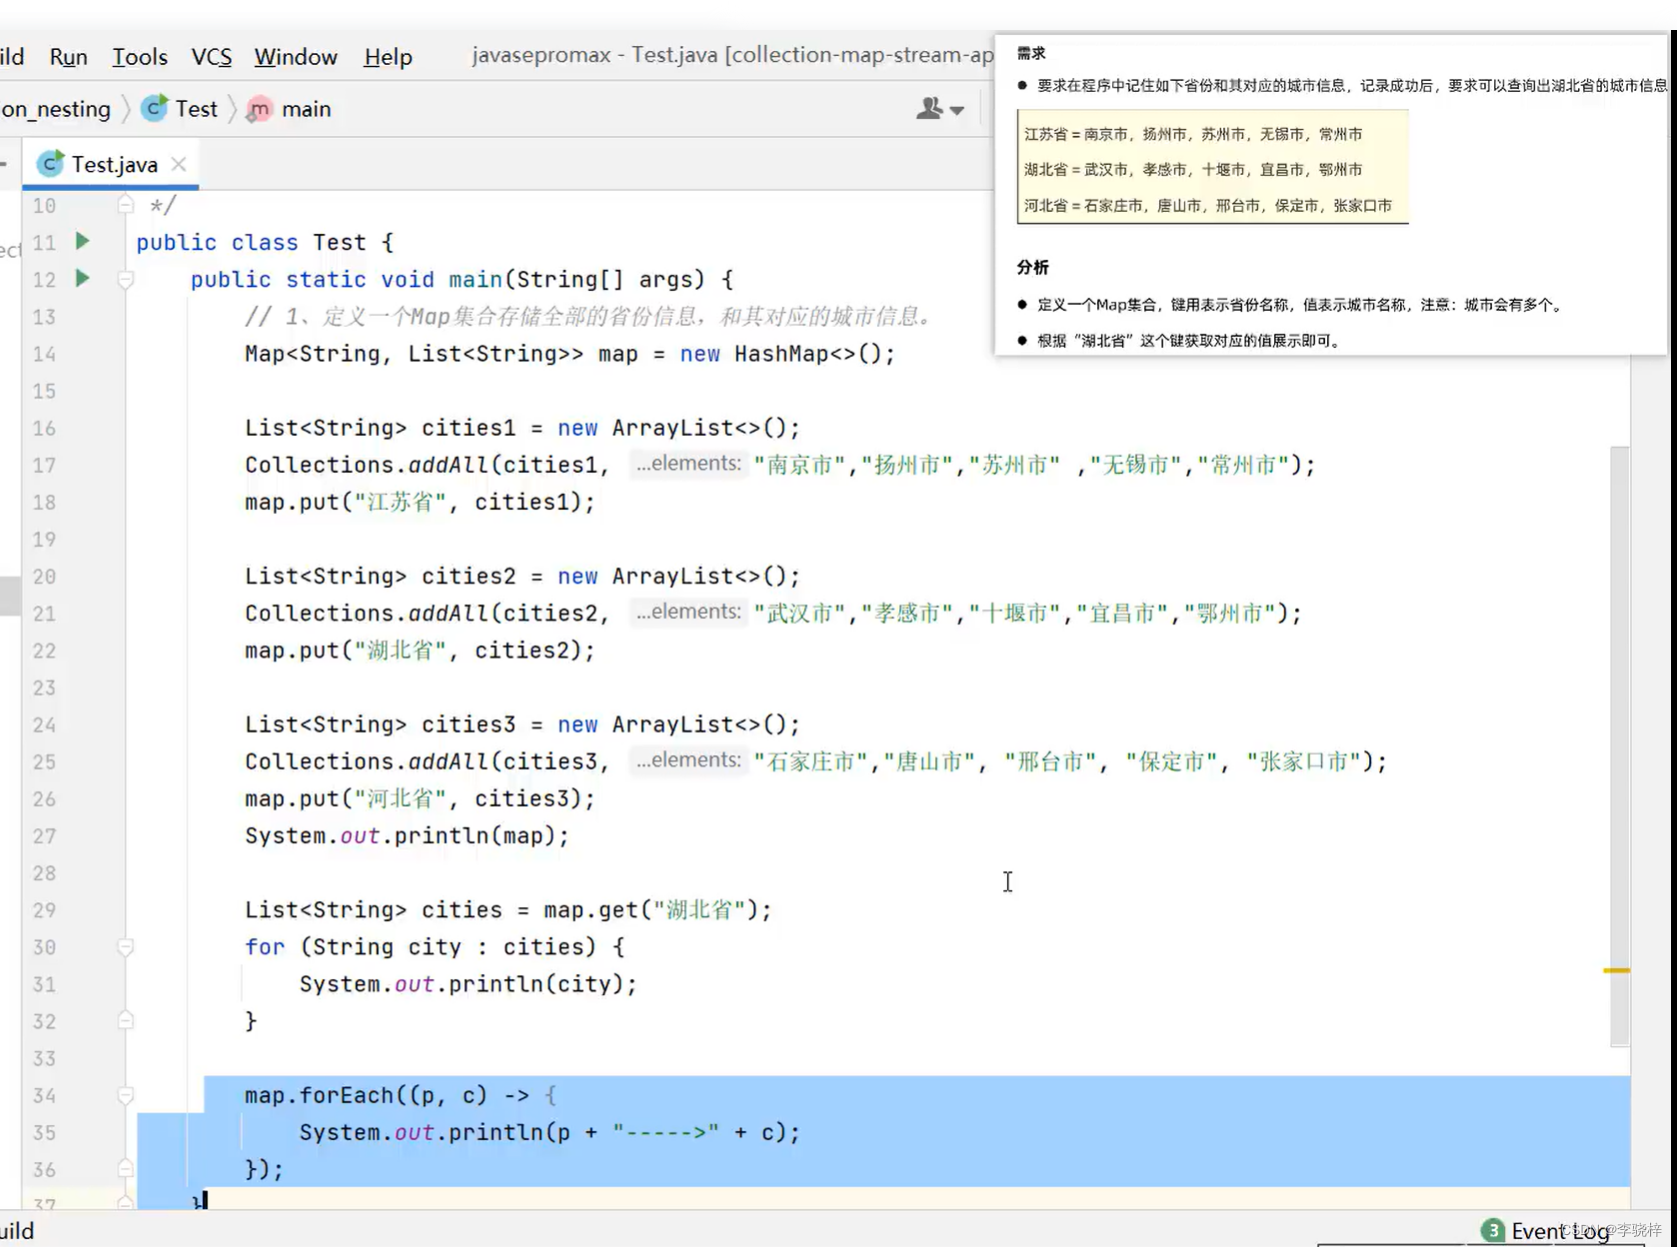Open the Tools menu
Viewport: 1677px width, 1247px height.
pos(139,57)
